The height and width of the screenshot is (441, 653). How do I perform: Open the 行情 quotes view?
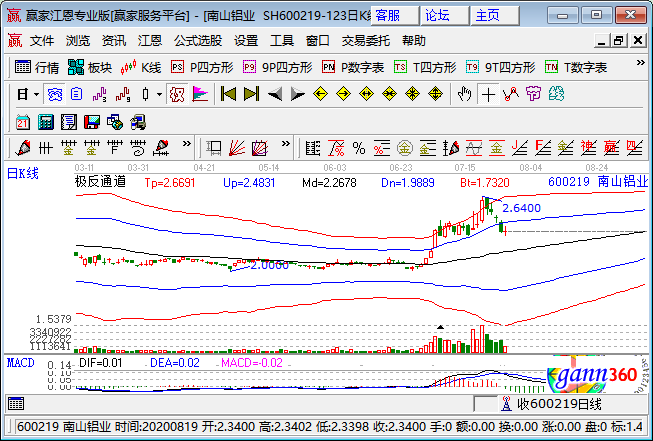(37, 67)
